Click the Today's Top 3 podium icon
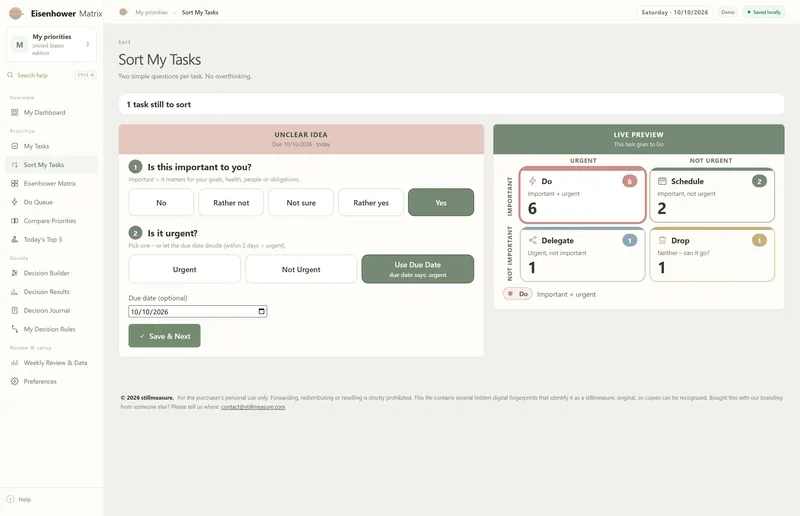800x516 pixels. pyautogui.click(x=14, y=239)
